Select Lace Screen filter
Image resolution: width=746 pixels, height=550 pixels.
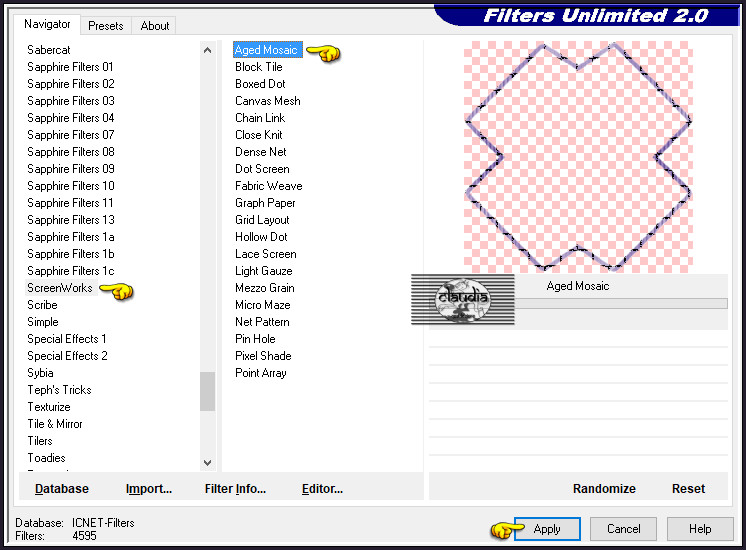tap(265, 254)
